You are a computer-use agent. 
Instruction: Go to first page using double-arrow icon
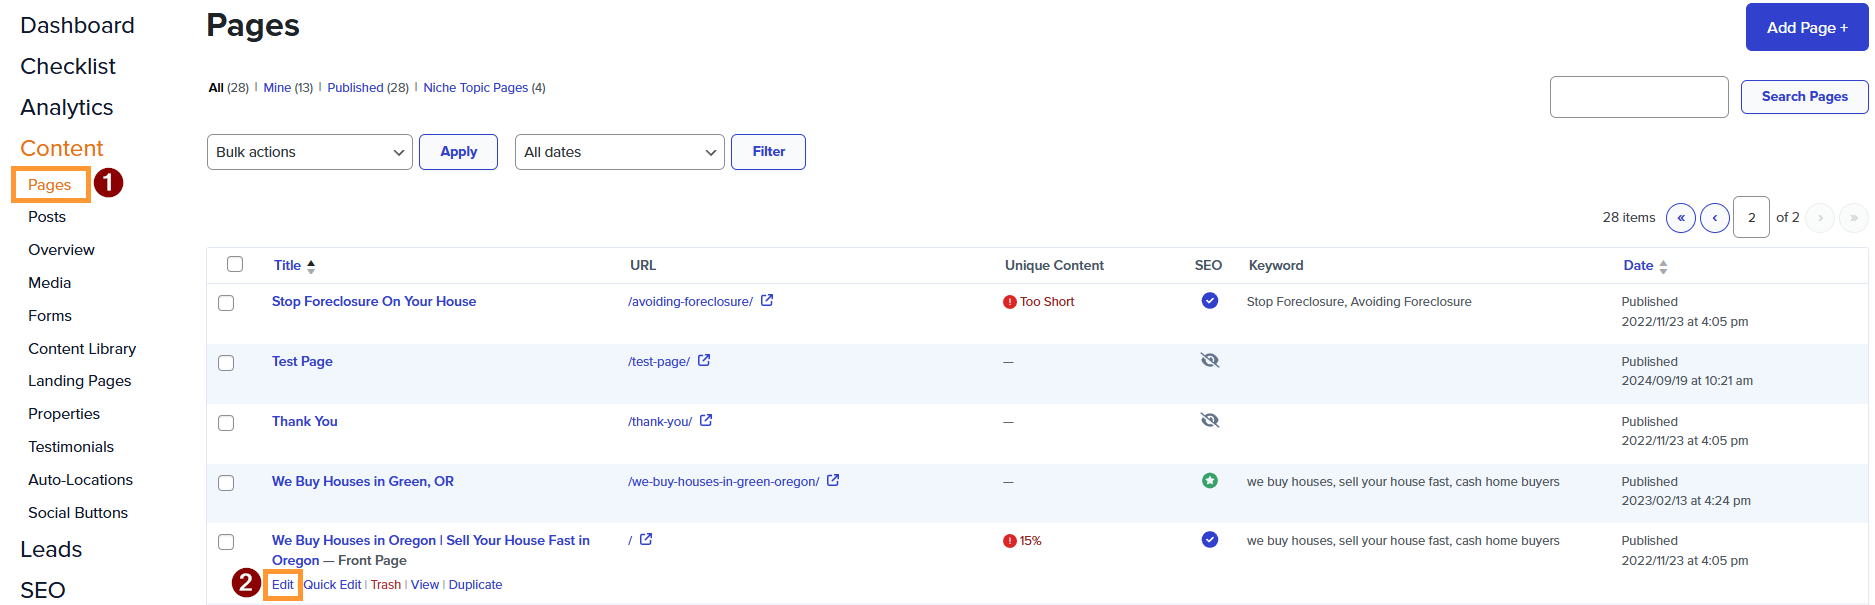click(1681, 217)
